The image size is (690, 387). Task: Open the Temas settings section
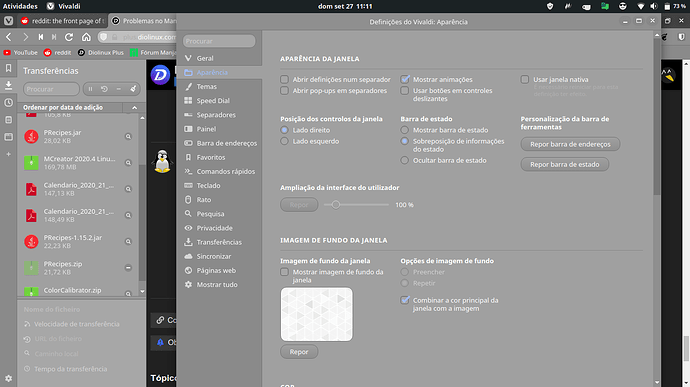tap(219, 86)
